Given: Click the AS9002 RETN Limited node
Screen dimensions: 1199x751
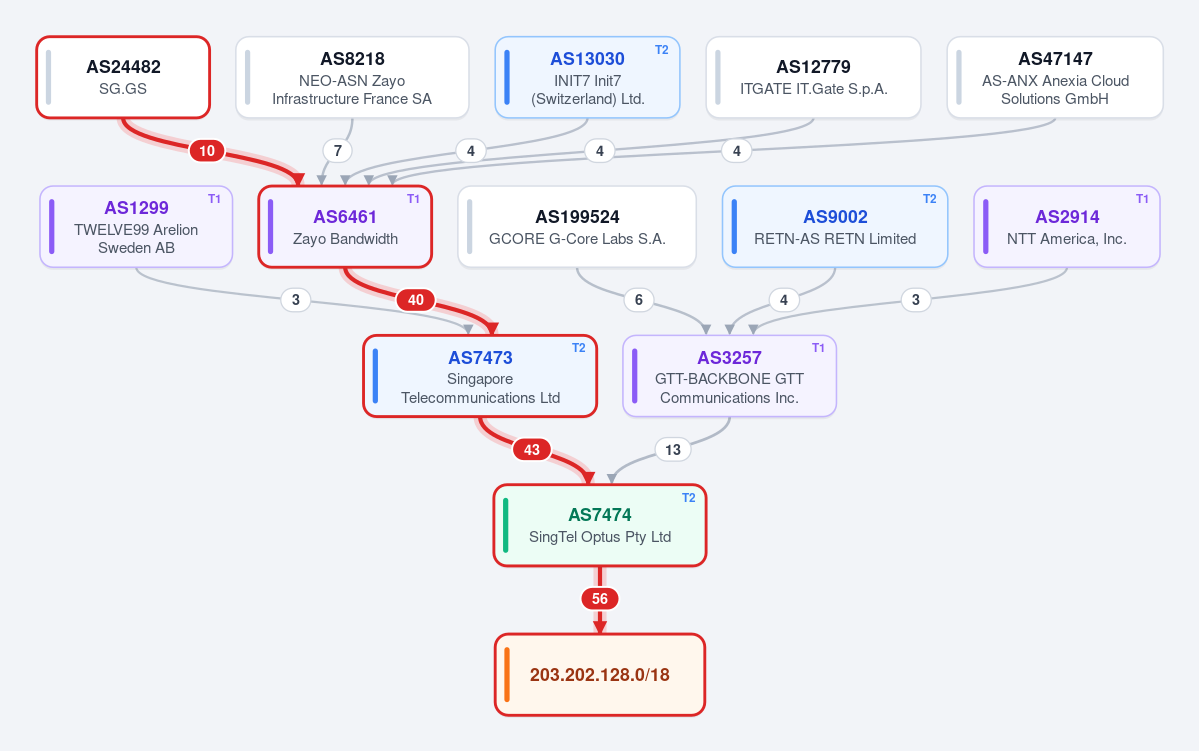Looking at the screenshot, I should click(x=835, y=227).
